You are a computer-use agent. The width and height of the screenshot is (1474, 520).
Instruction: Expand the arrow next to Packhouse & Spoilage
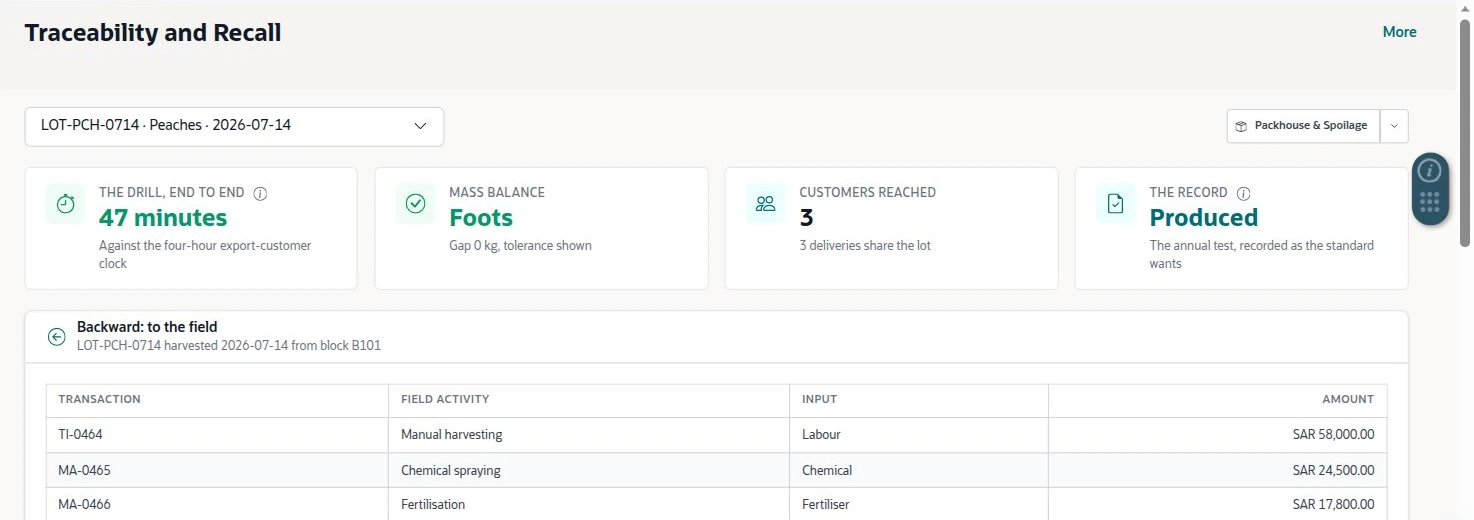click(x=1395, y=126)
